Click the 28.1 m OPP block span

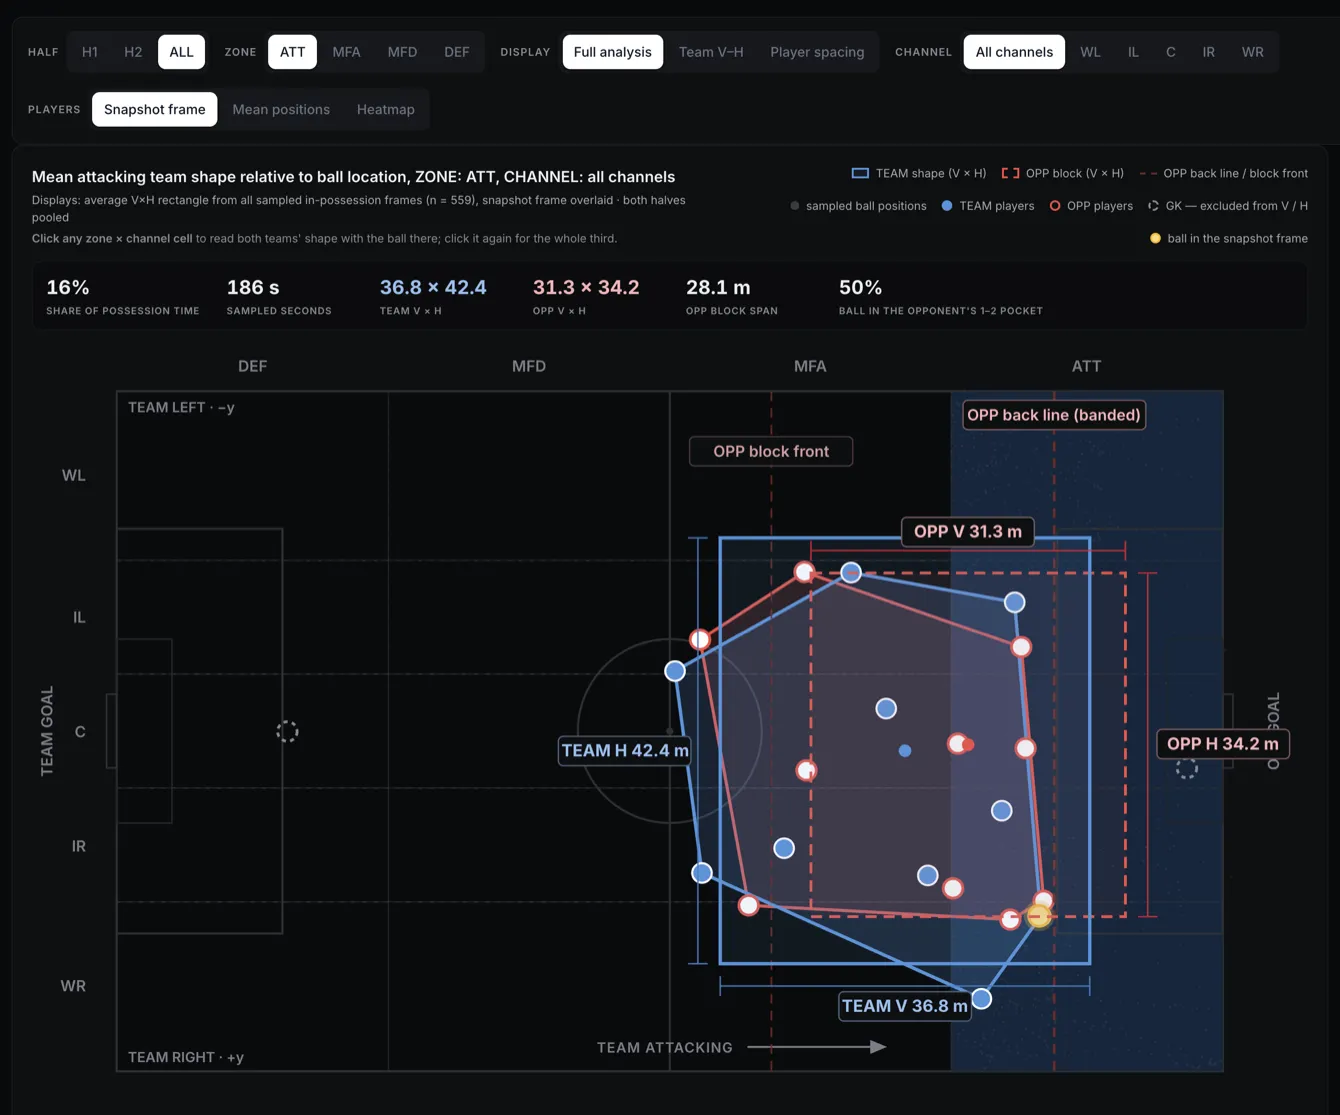click(732, 296)
